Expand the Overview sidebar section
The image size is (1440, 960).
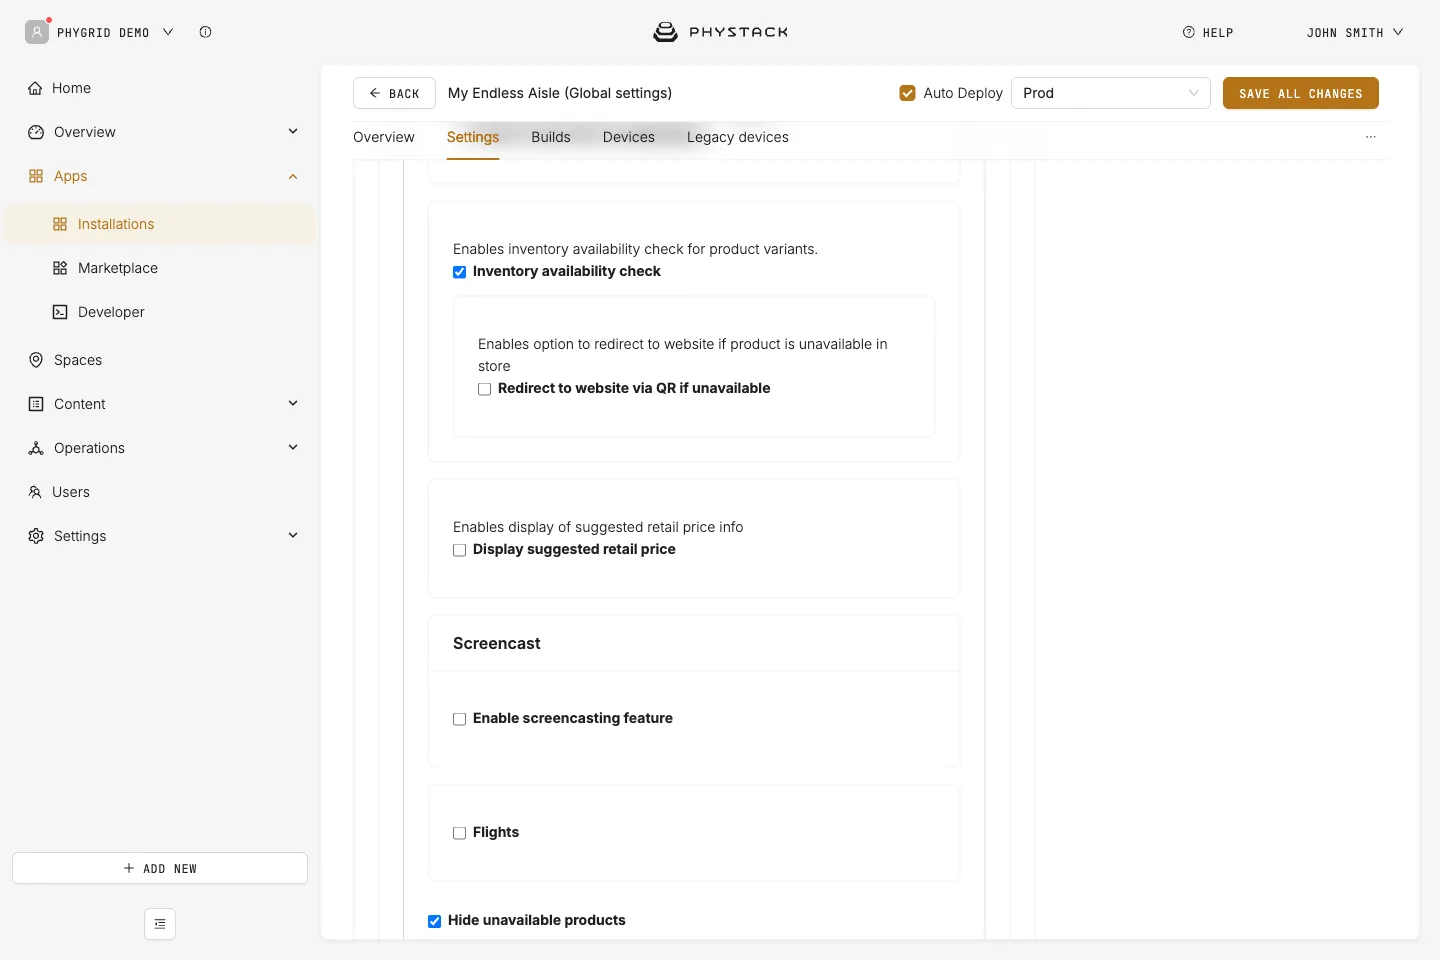[x=293, y=131]
